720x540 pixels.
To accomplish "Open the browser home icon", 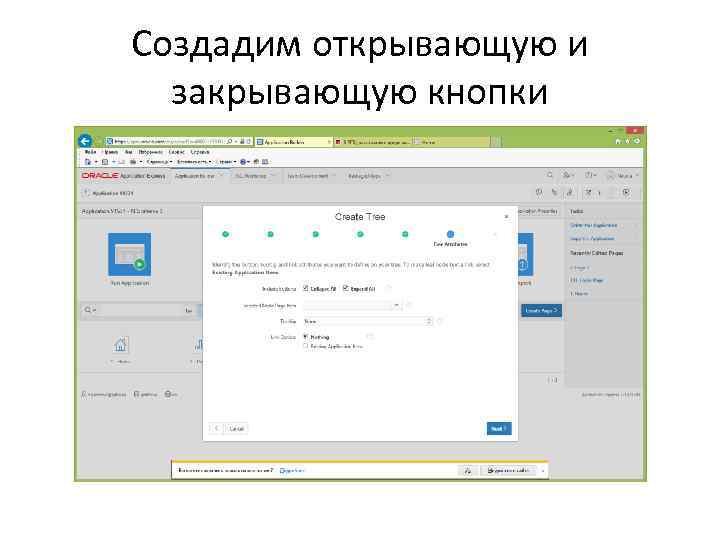I will click(x=618, y=141).
